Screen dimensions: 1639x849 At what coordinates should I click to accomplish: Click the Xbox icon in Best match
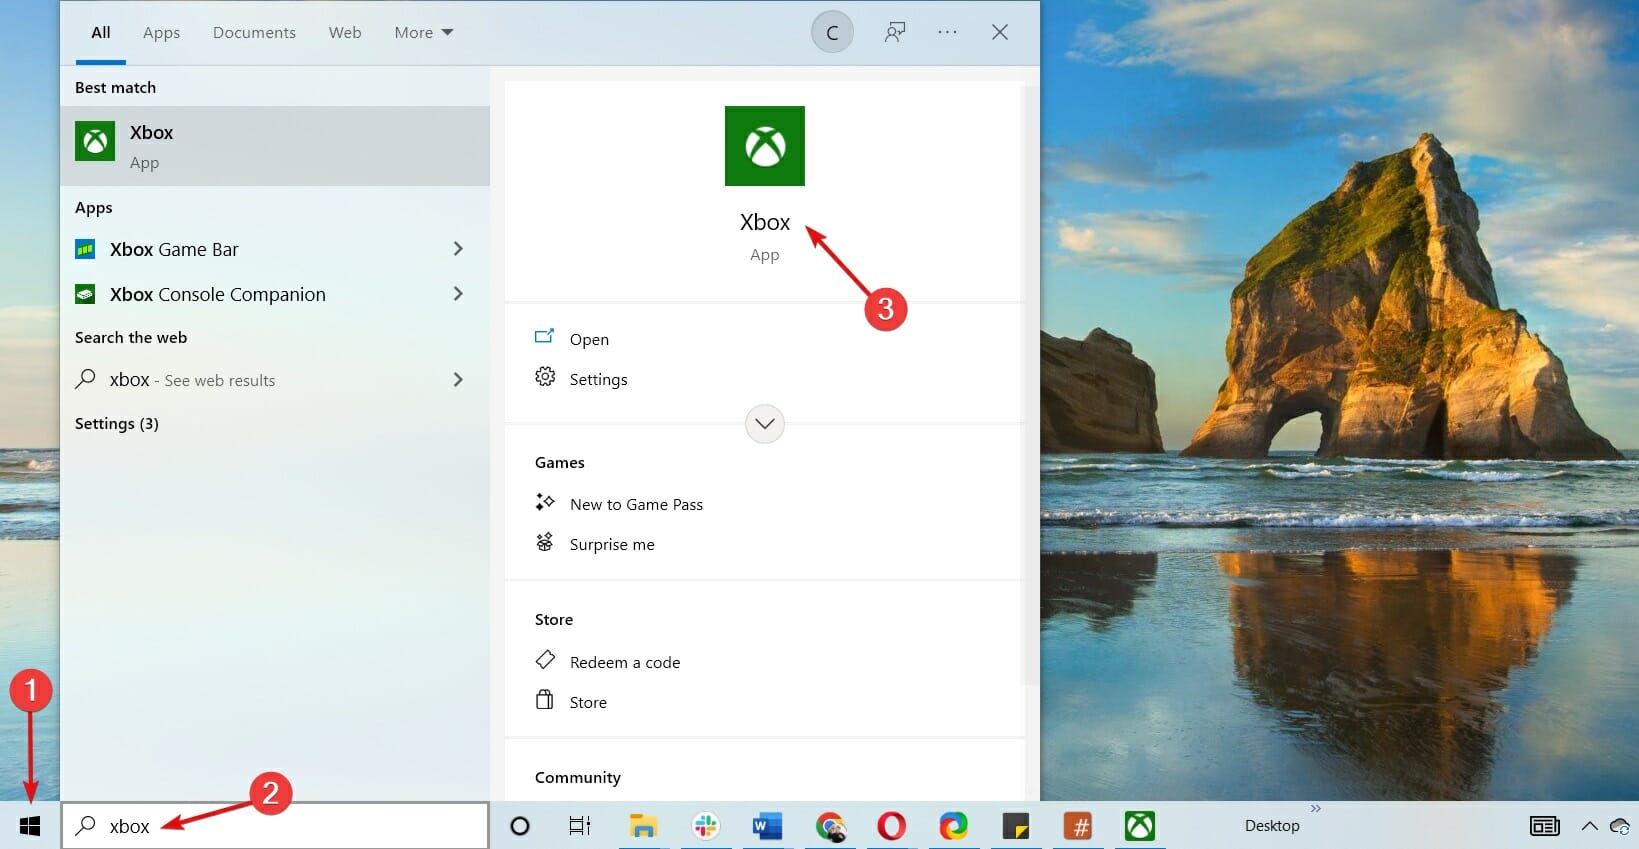coord(95,141)
